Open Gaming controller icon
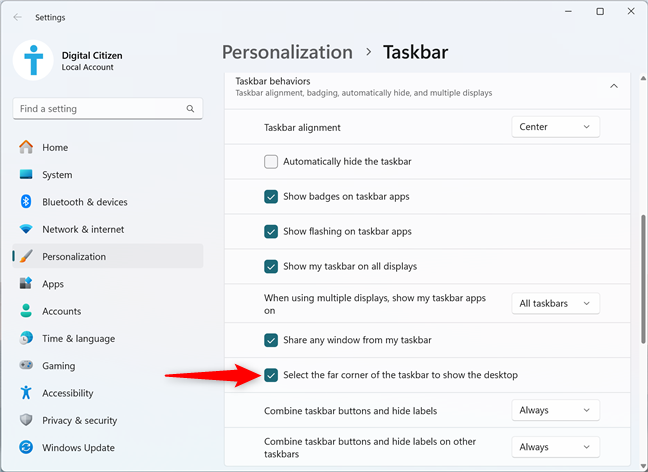The height and width of the screenshot is (472, 648). 26,365
